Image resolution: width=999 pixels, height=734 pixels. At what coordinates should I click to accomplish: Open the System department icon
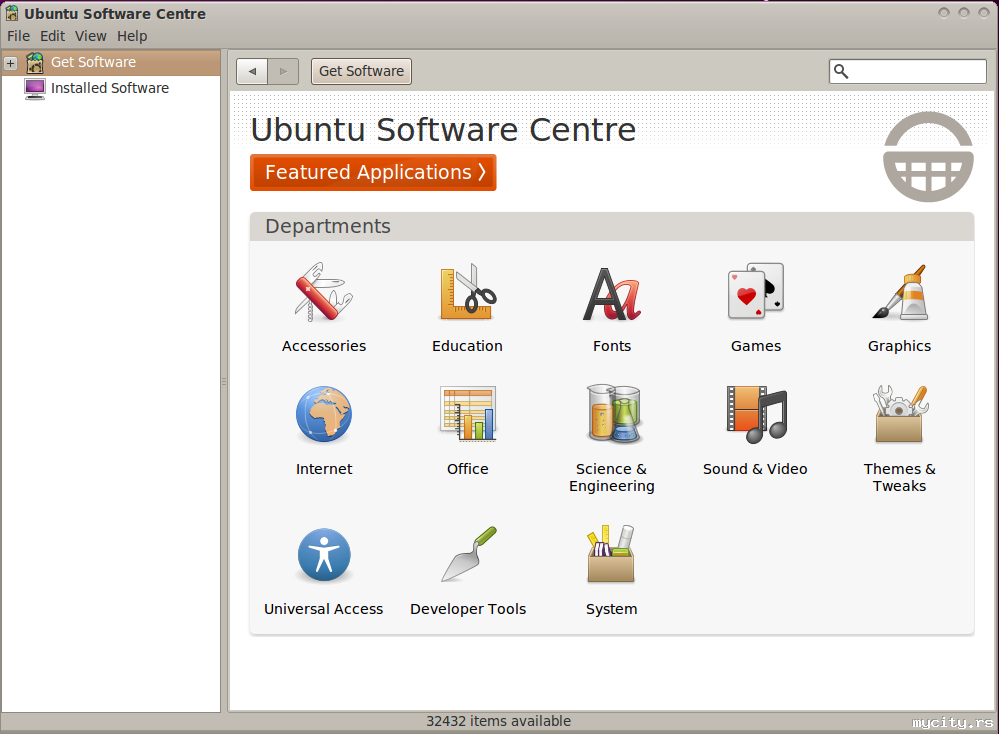[x=610, y=554]
